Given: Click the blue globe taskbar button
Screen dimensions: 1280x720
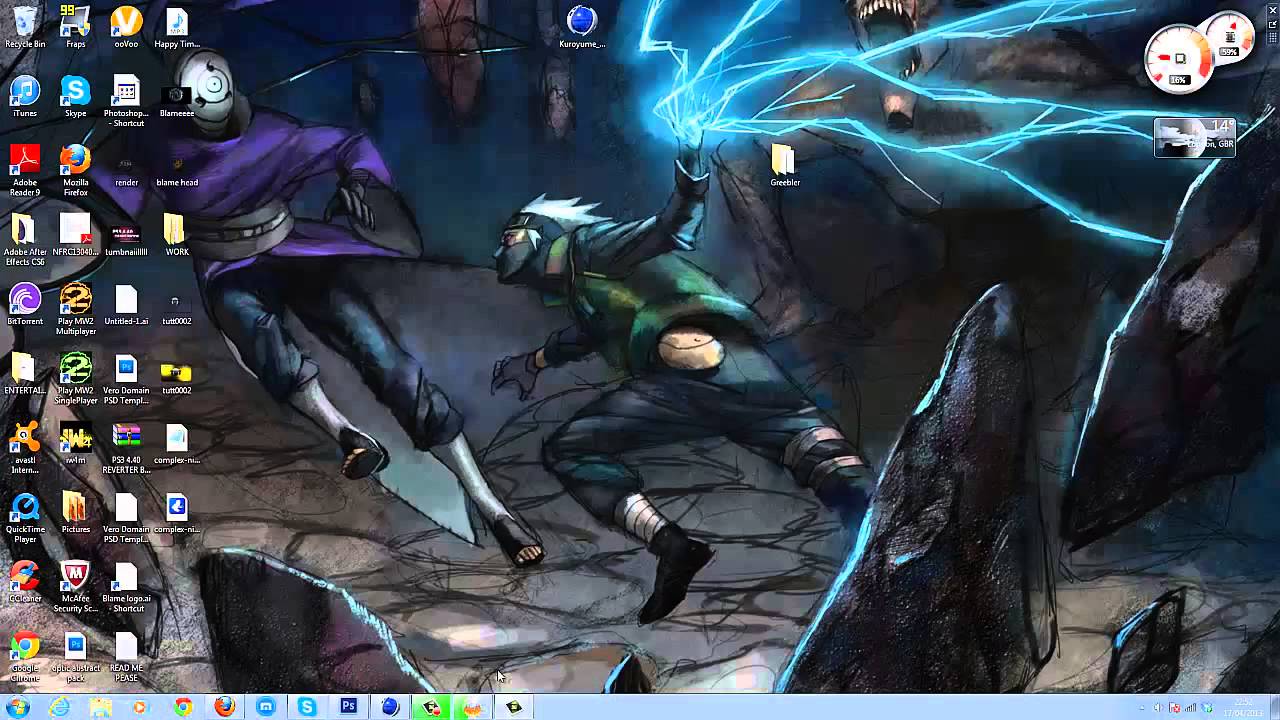Looking at the screenshot, I should tap(390, 707).
